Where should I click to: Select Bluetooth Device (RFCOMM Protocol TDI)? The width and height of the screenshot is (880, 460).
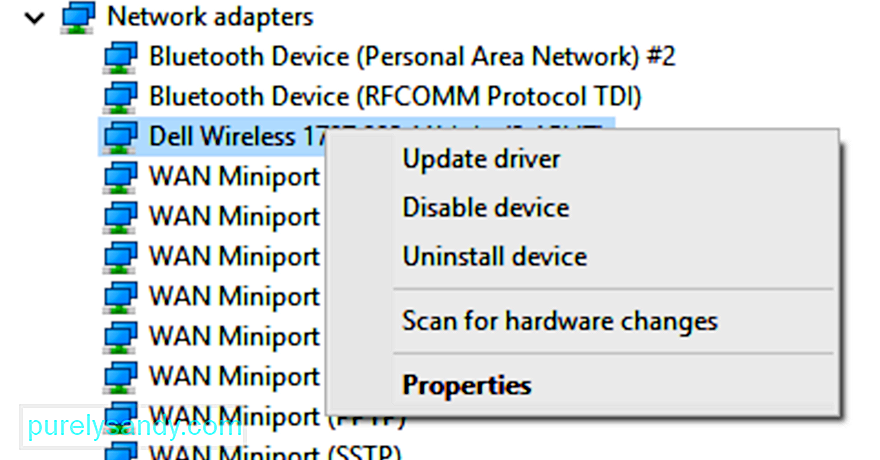395,96
